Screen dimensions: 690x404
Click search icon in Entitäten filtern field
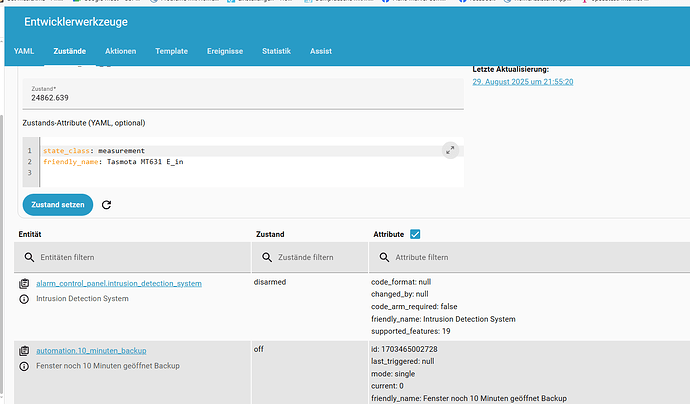(28, 258)
